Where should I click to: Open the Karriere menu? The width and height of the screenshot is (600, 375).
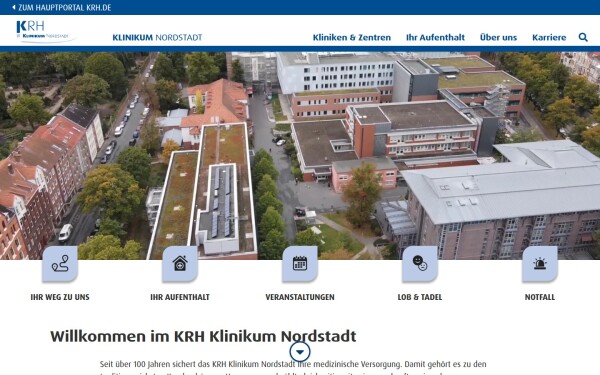[x=549, y=38]
